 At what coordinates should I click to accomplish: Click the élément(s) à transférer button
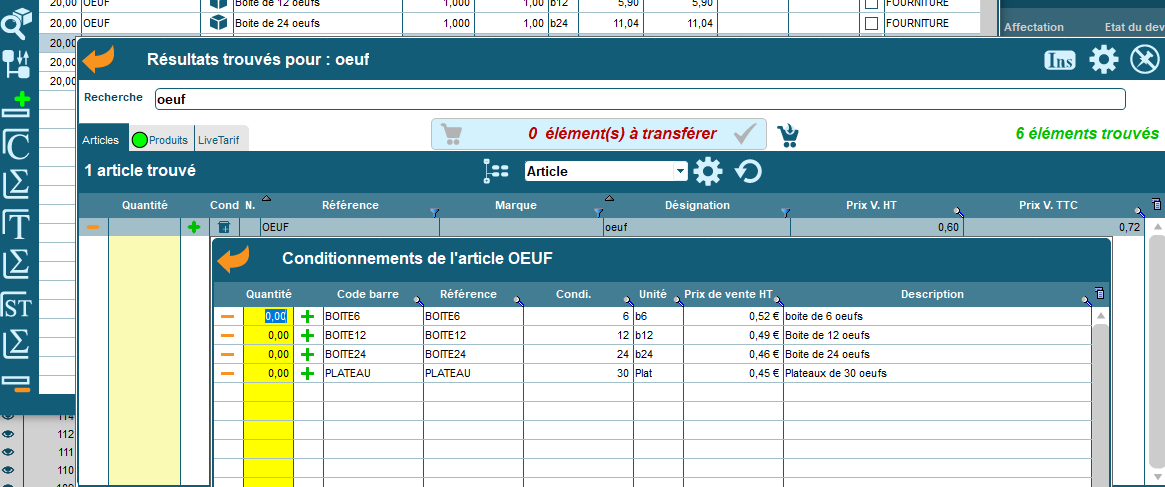click(598, 134)
